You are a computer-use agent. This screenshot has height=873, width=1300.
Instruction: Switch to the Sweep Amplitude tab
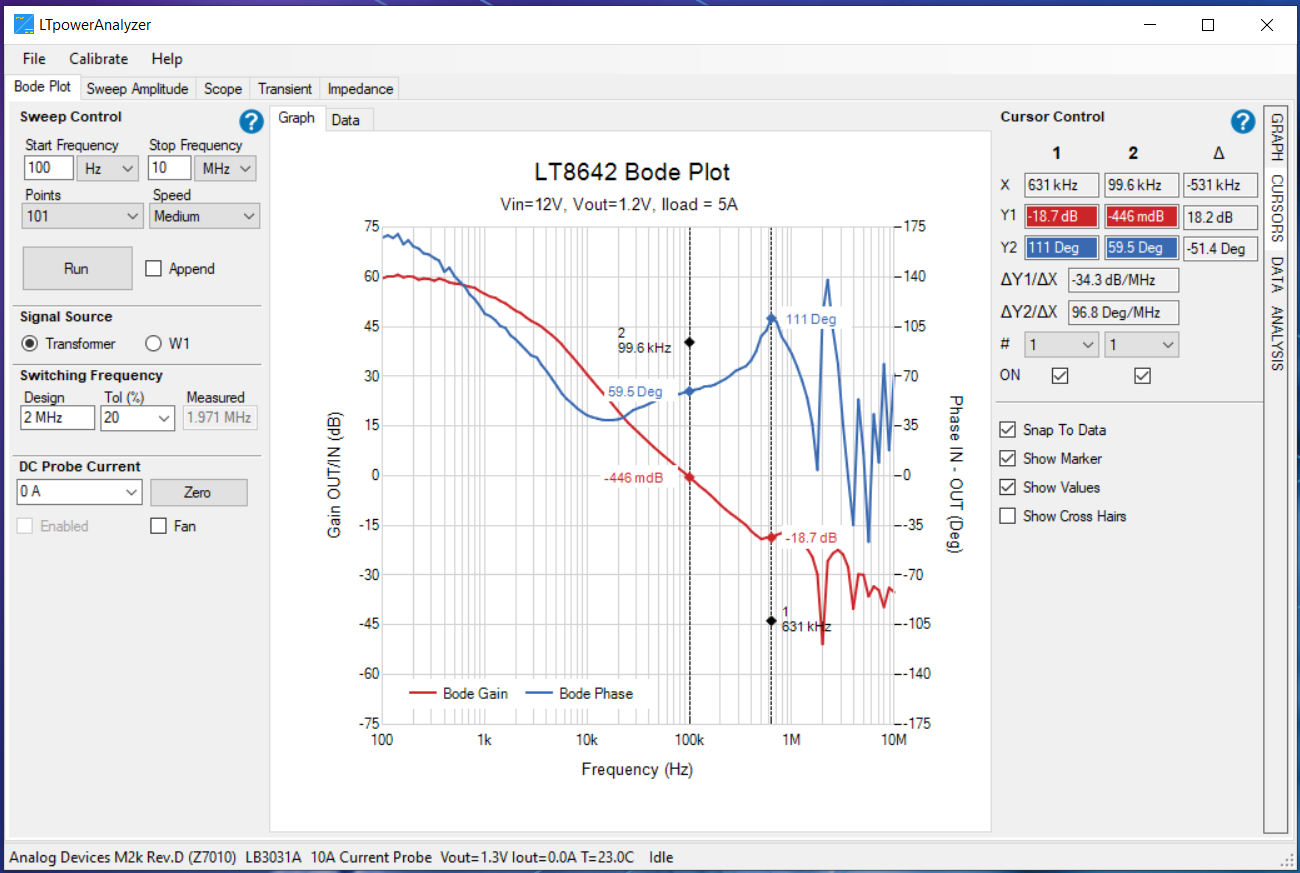pyautogui.click(x=137, y=88)
